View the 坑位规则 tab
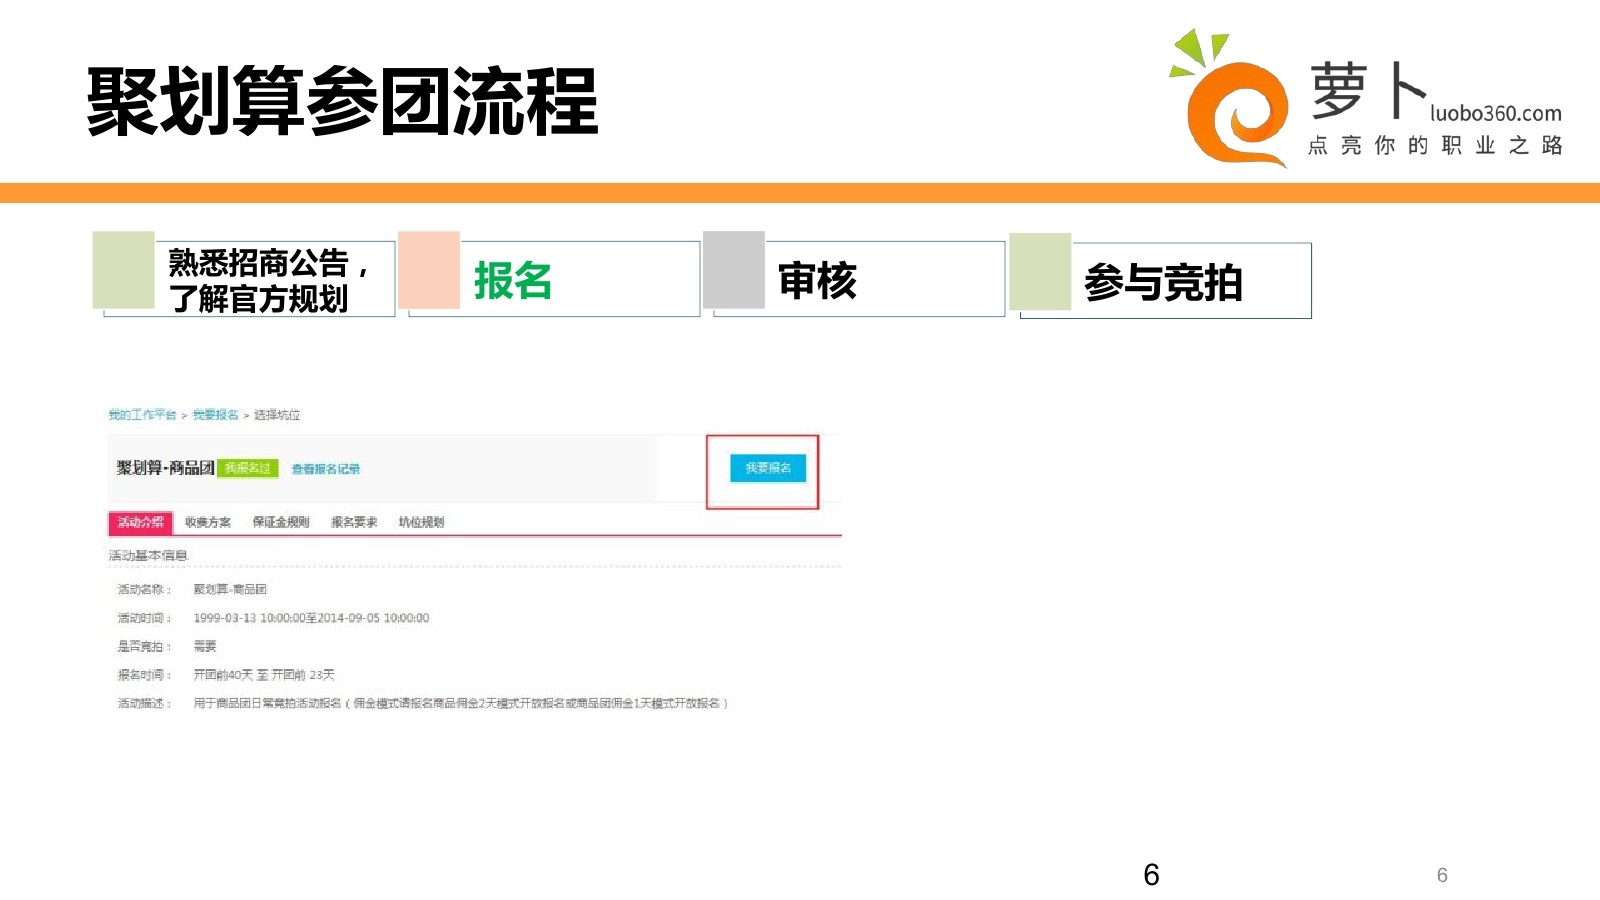The width and height of the screenshot is (1600, 900). pos(421,522)
